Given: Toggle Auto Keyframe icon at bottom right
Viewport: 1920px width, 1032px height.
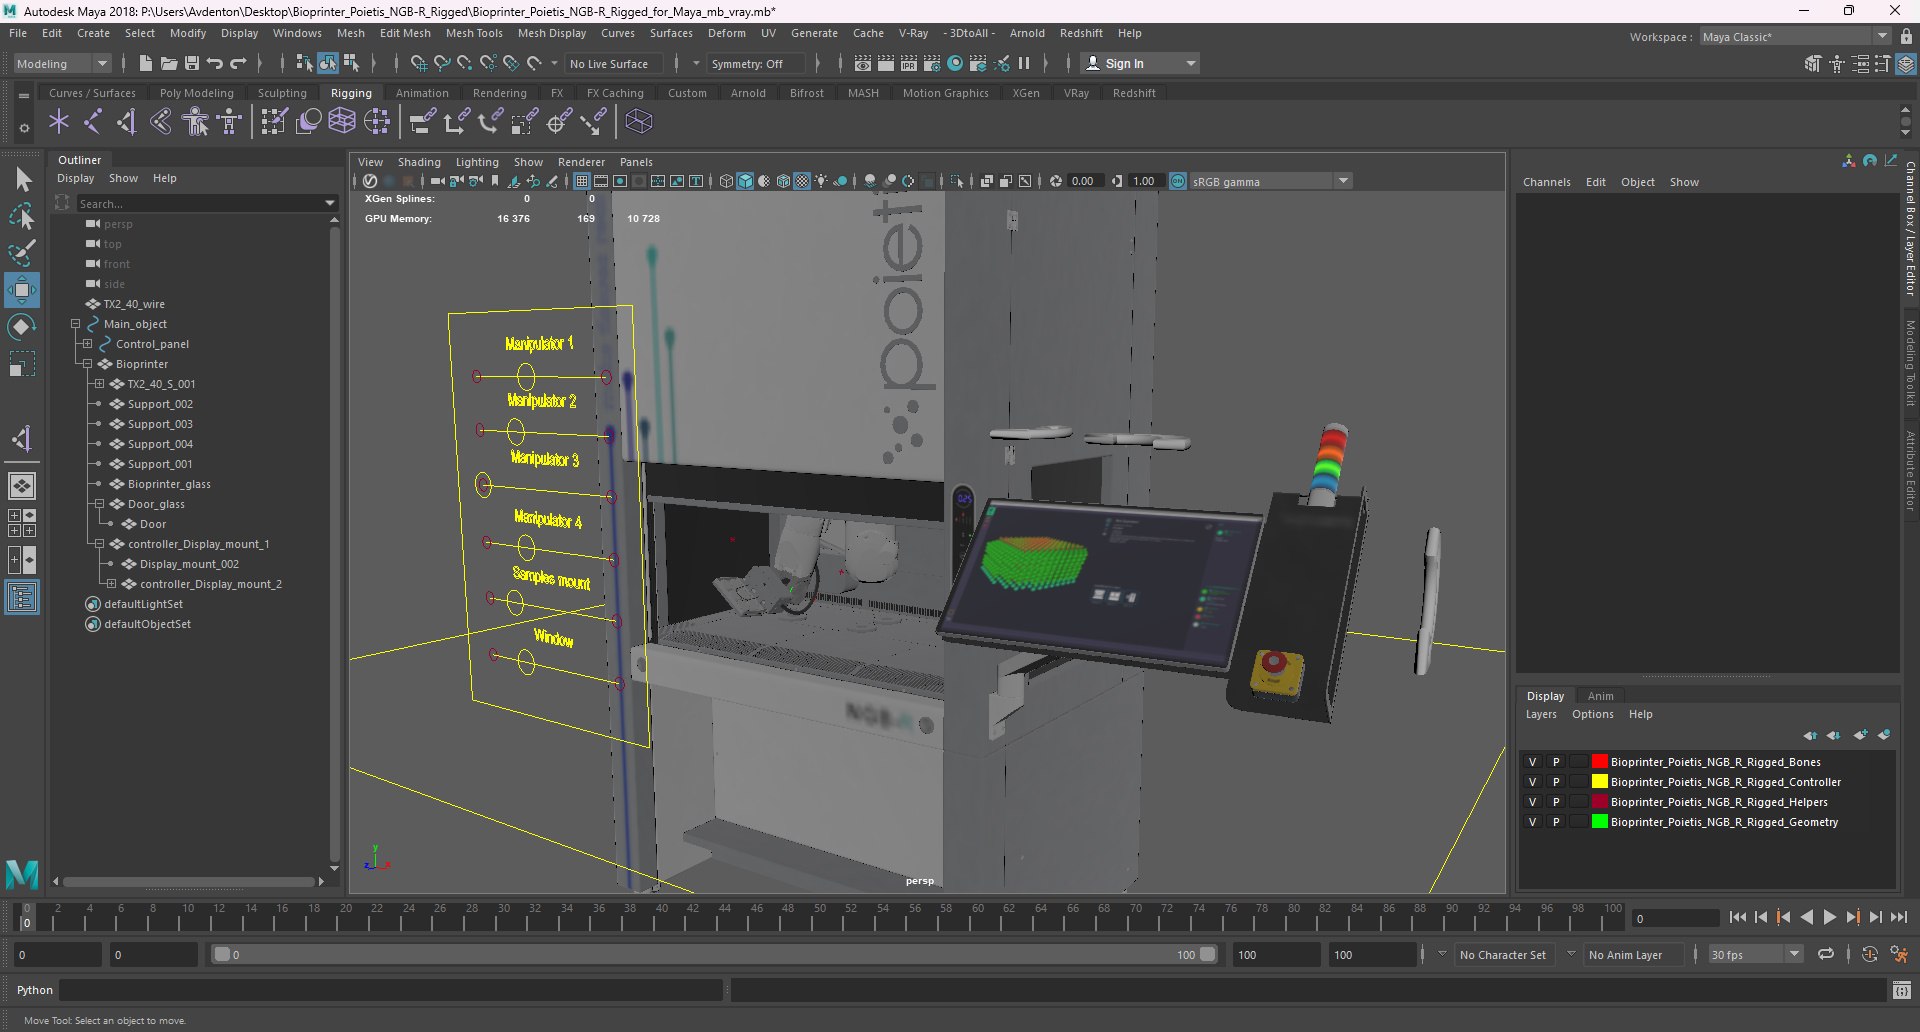Looking at the screenshot, I should 1869,954.
